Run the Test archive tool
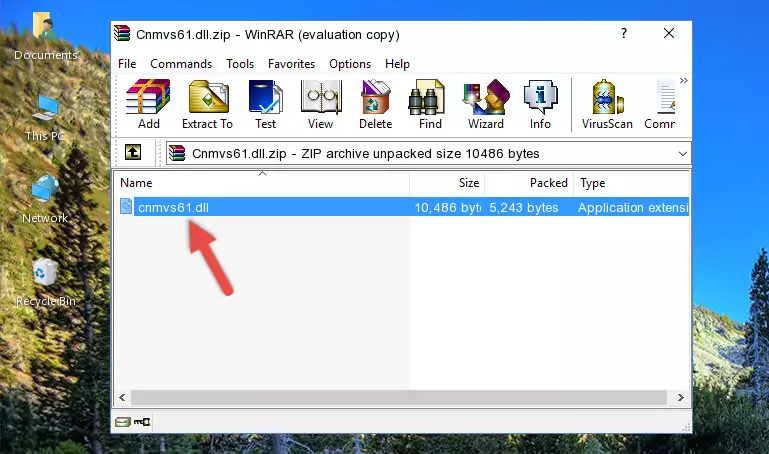769x454 pixels. (265, 104)
